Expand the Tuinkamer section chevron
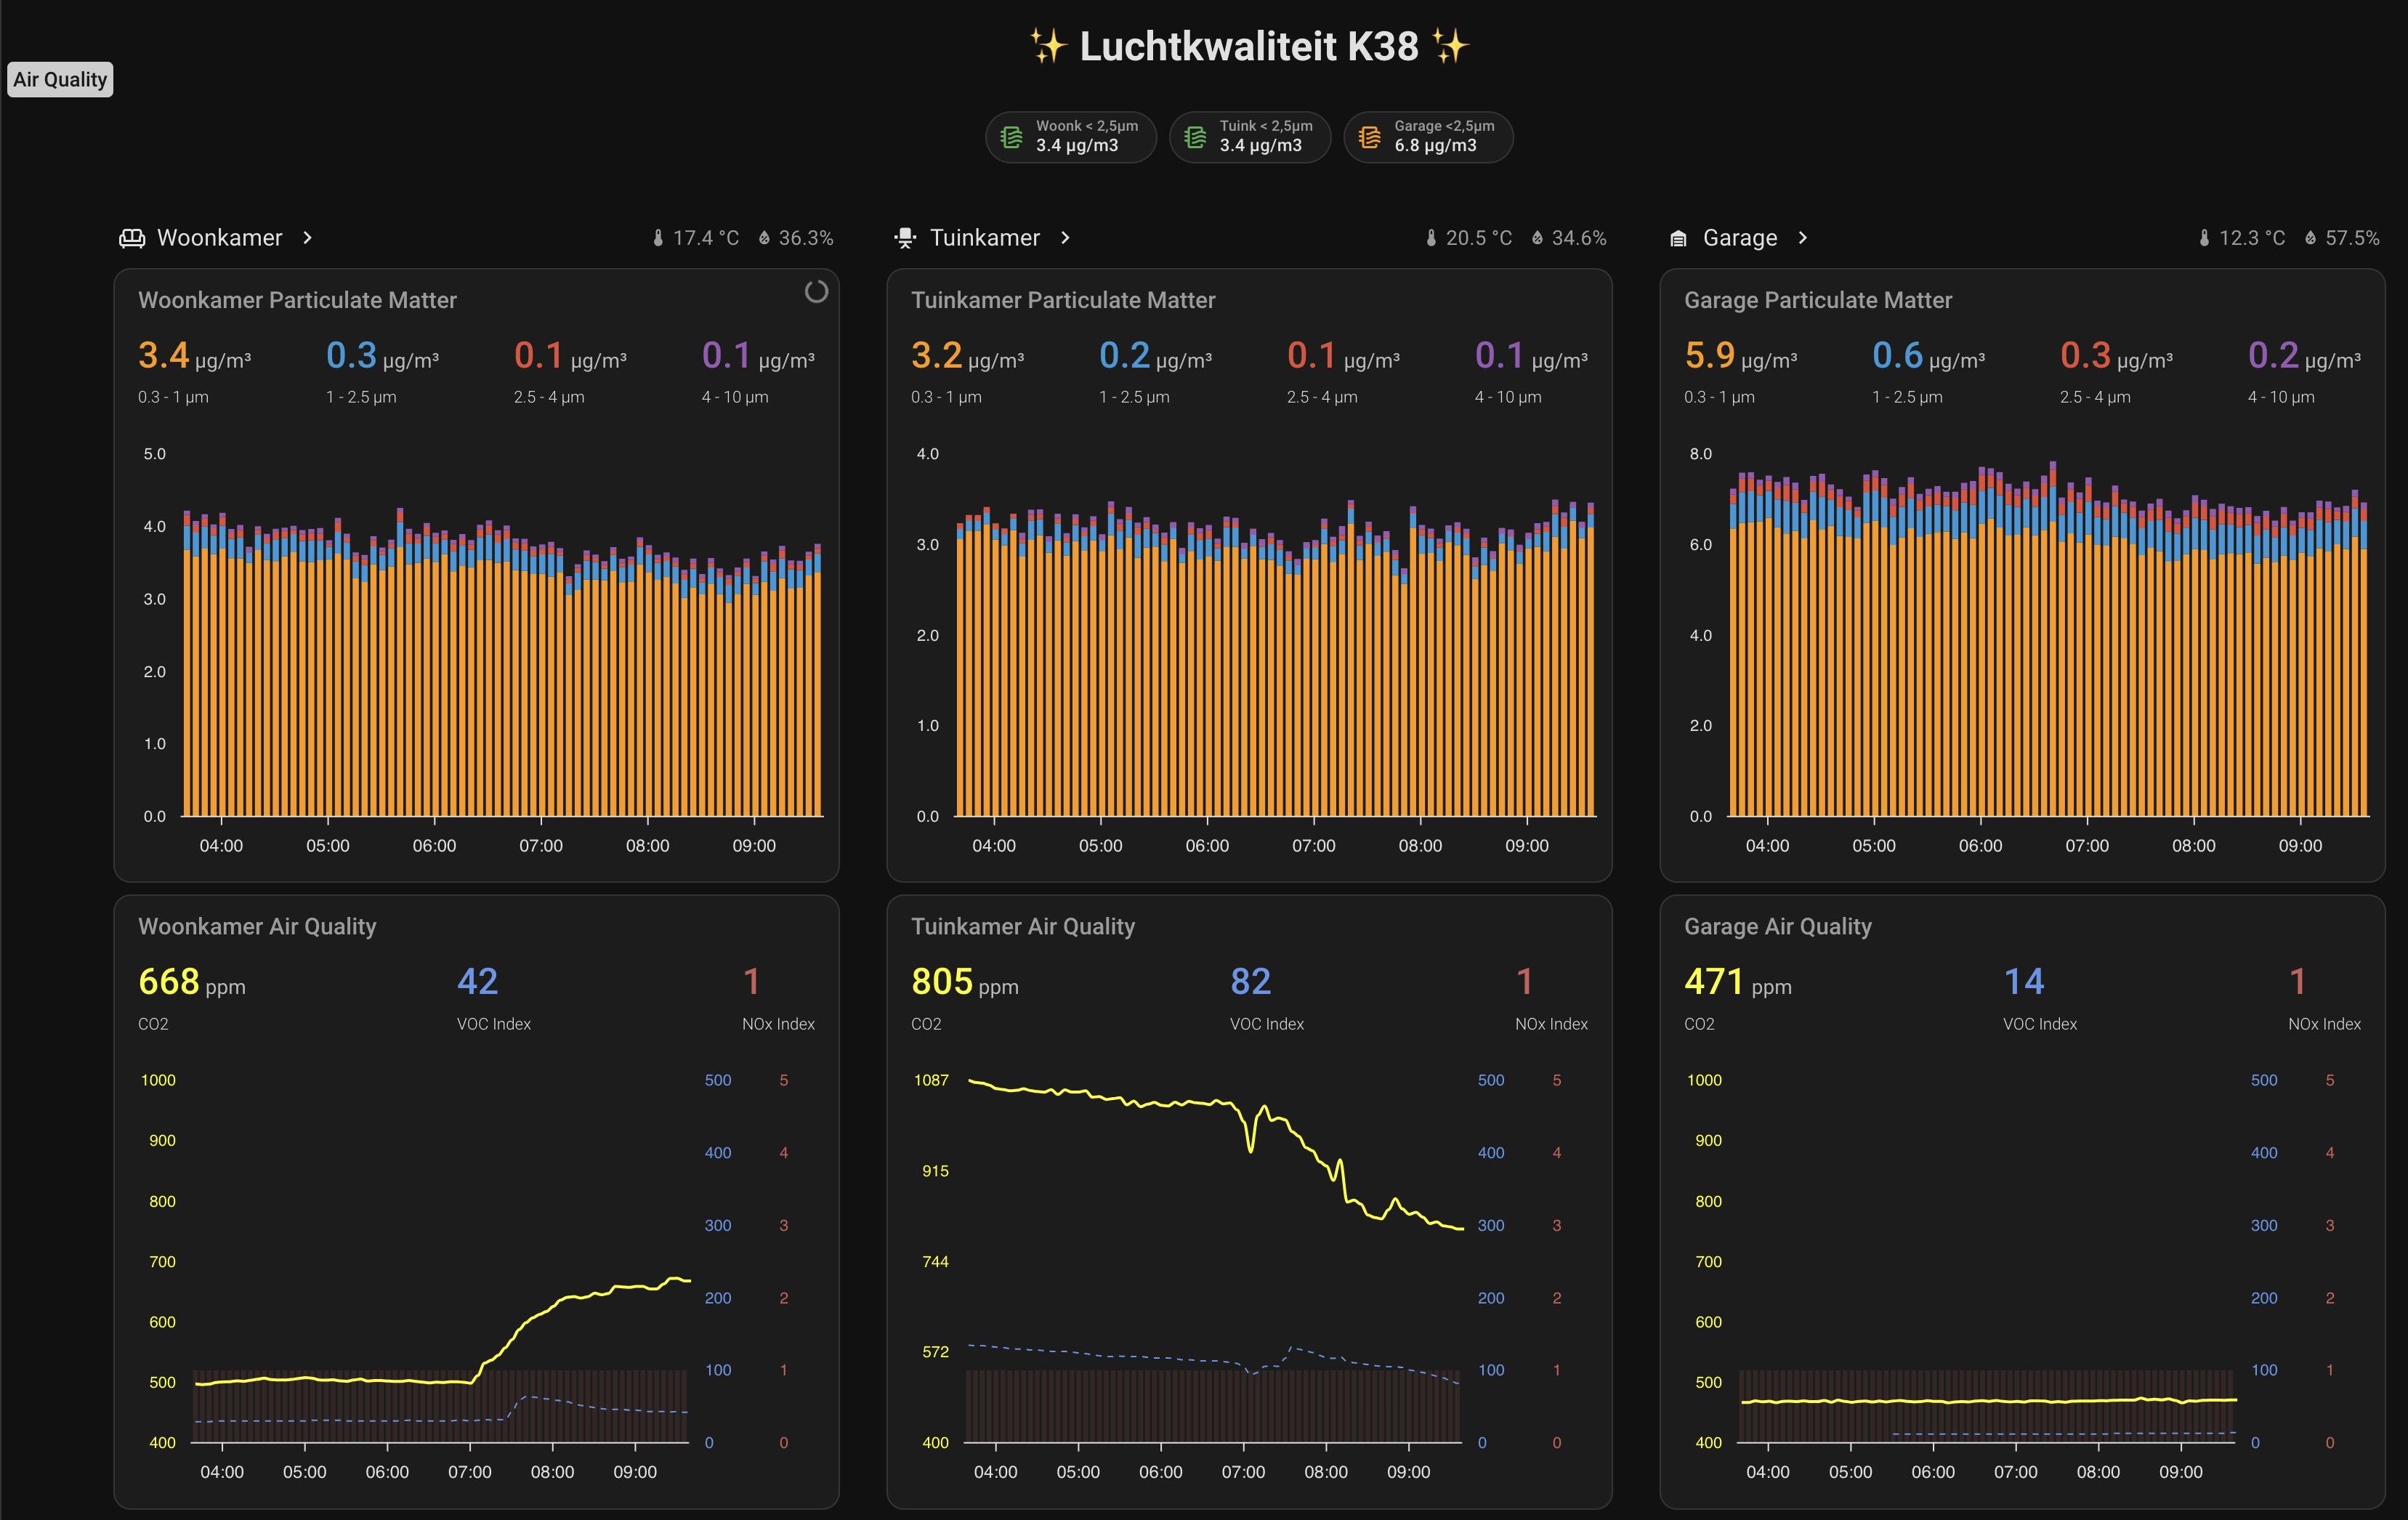Screen dimensions: 2408x1520 [1065, 238]
